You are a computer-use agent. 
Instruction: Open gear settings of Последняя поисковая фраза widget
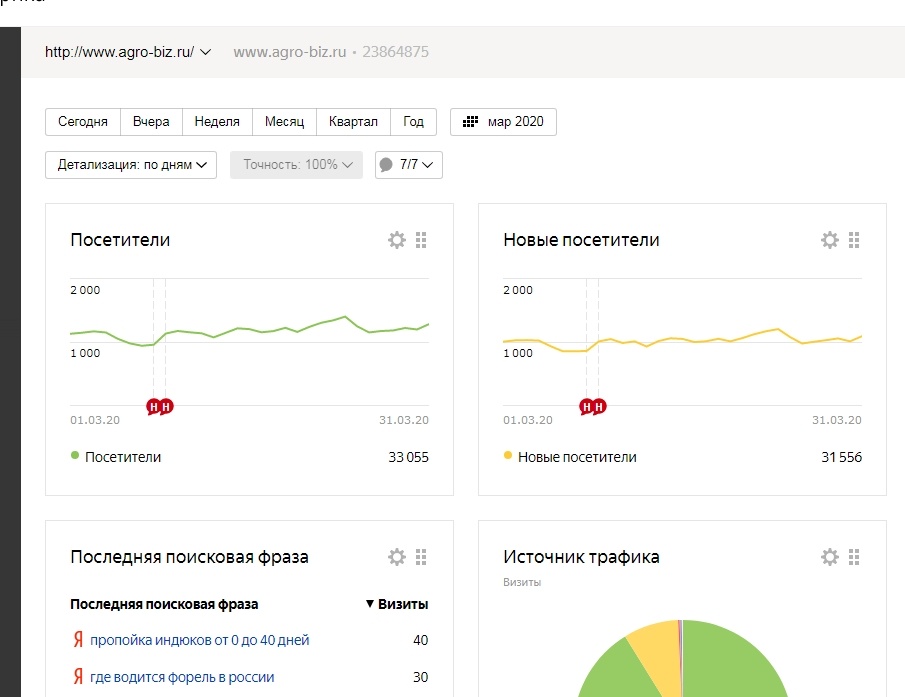coord(397,557)
